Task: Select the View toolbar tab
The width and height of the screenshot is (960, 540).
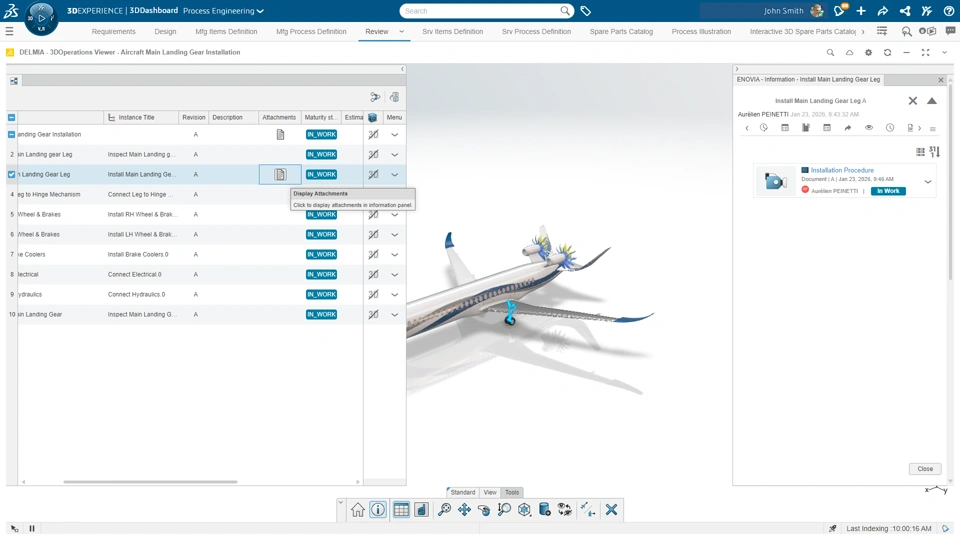Action: (x=490, y=492)
